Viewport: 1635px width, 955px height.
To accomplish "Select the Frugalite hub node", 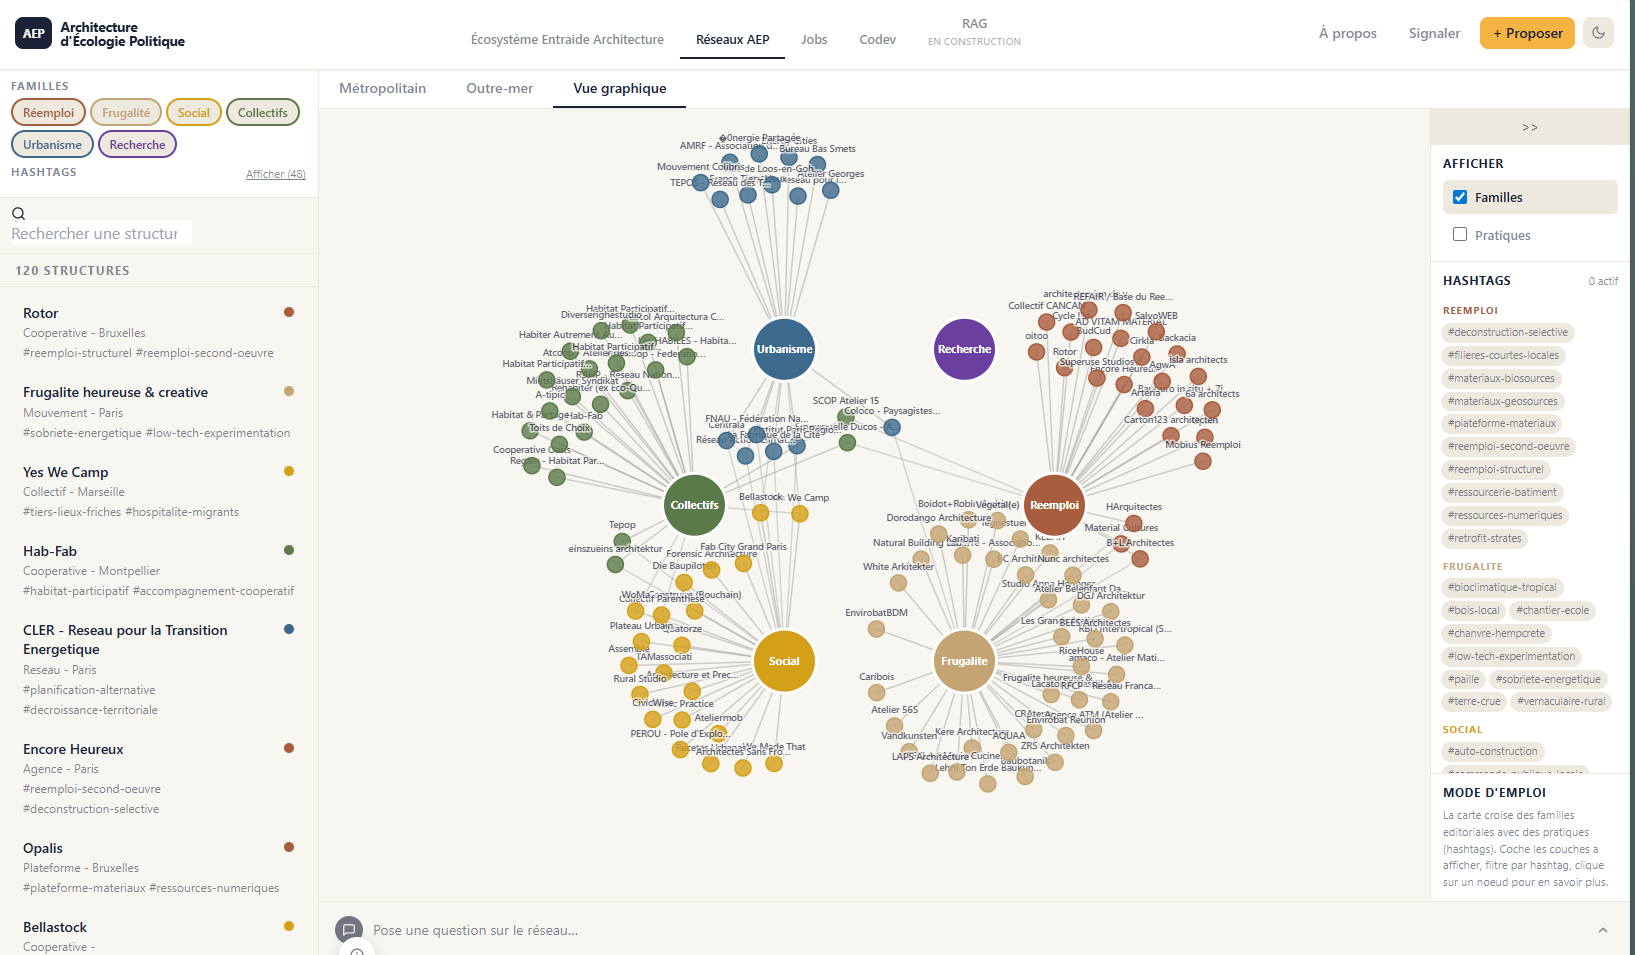I will click(x=964, y=661).
